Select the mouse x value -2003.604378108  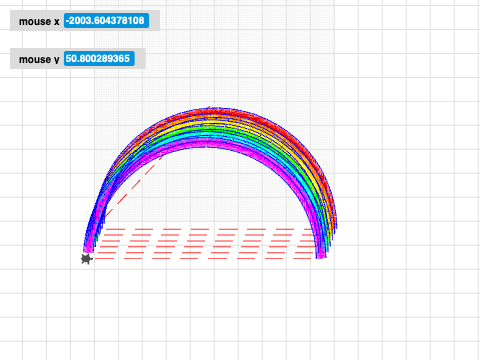[x=106, y=21]
